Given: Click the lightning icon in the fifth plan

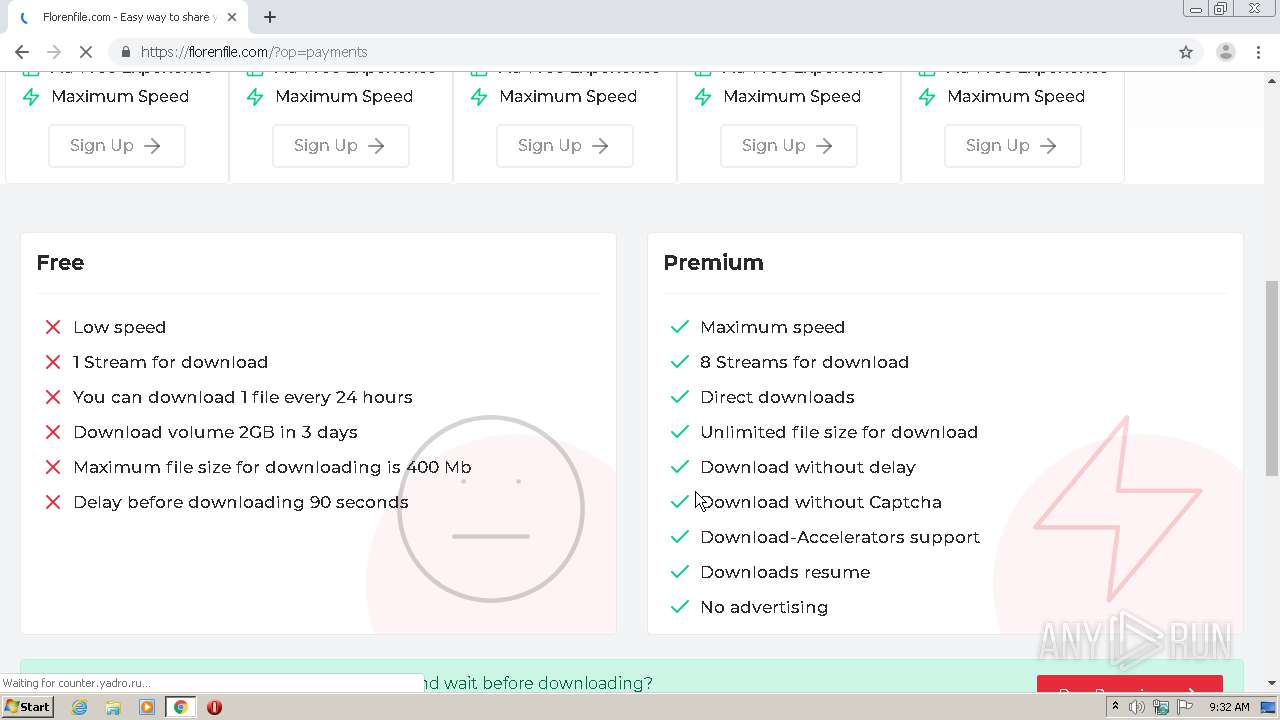Looking at the screenshot, I should pyautogui.click(x=927, y=97).
